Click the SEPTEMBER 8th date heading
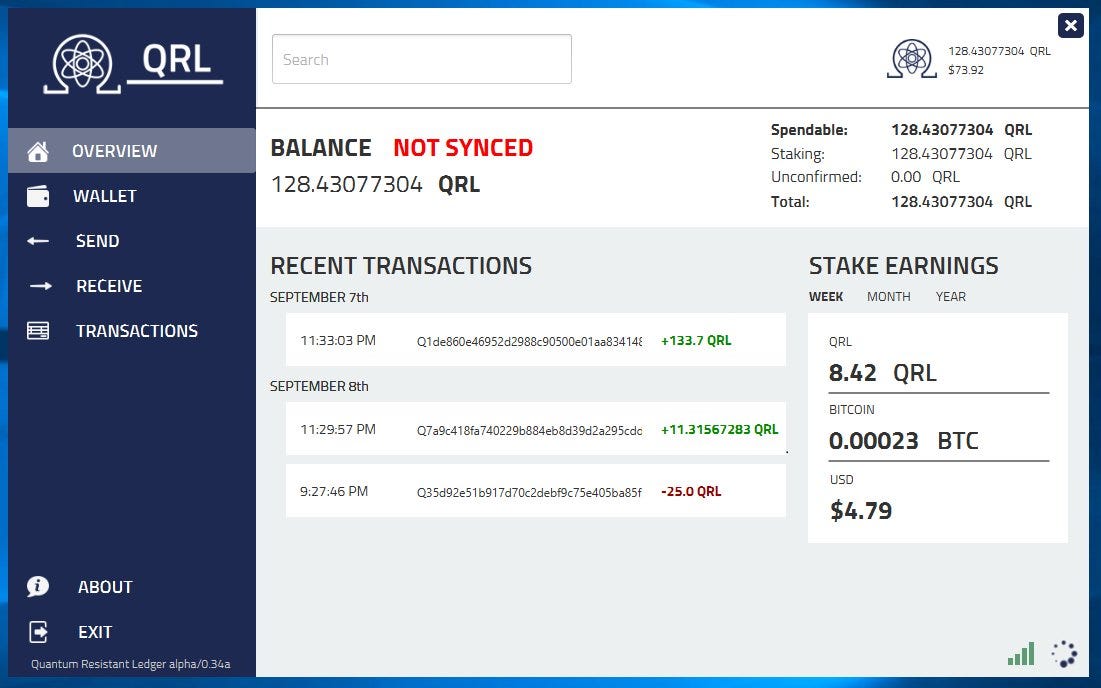1101x688 pixels. click(319, 386)
